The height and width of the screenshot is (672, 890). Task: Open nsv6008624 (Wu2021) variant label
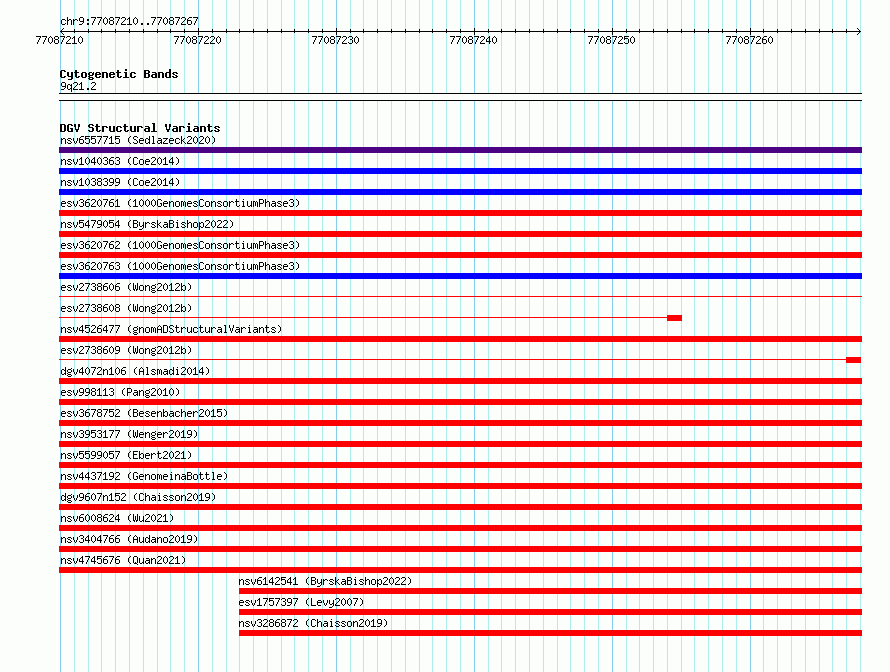click(117, 518)
